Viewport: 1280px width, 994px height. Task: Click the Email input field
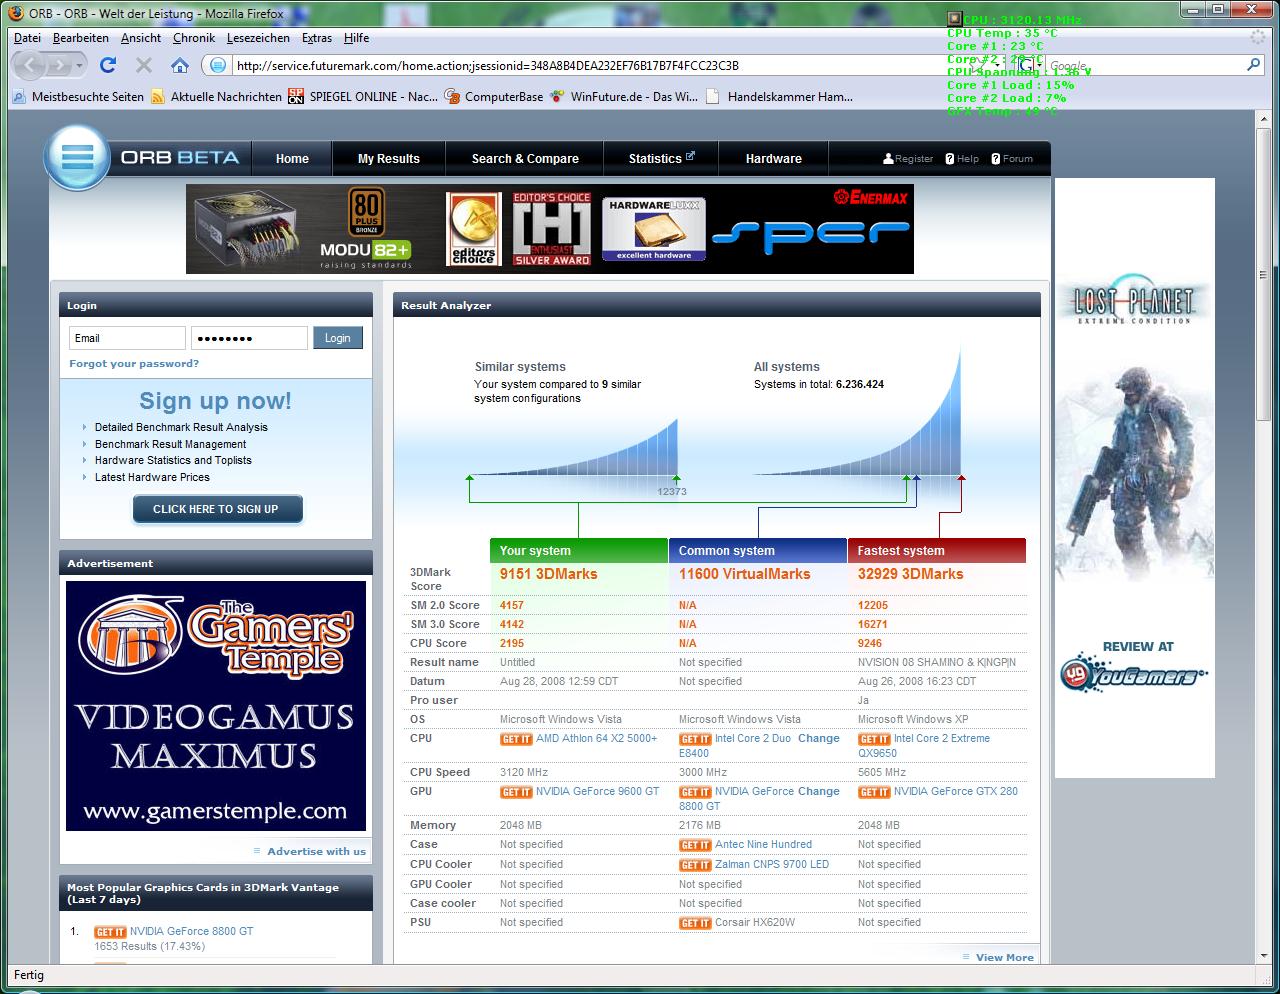pos(127,338)
